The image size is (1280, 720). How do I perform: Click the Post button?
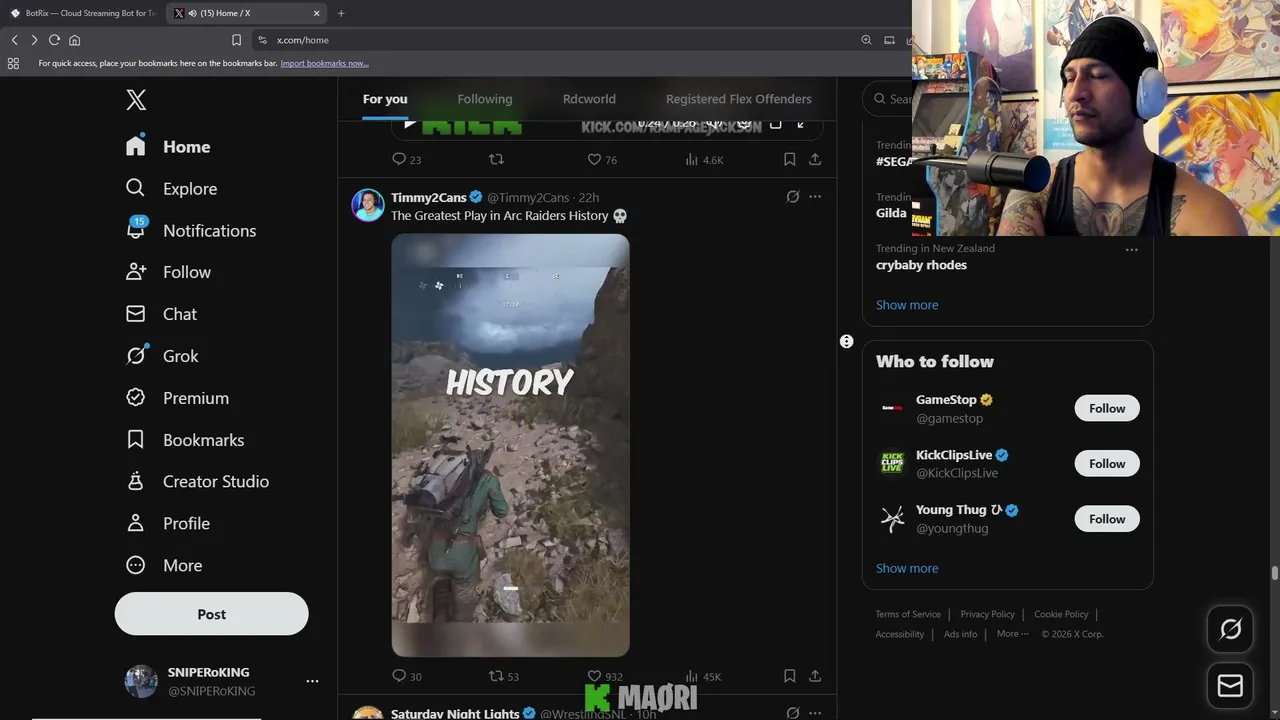211,614
